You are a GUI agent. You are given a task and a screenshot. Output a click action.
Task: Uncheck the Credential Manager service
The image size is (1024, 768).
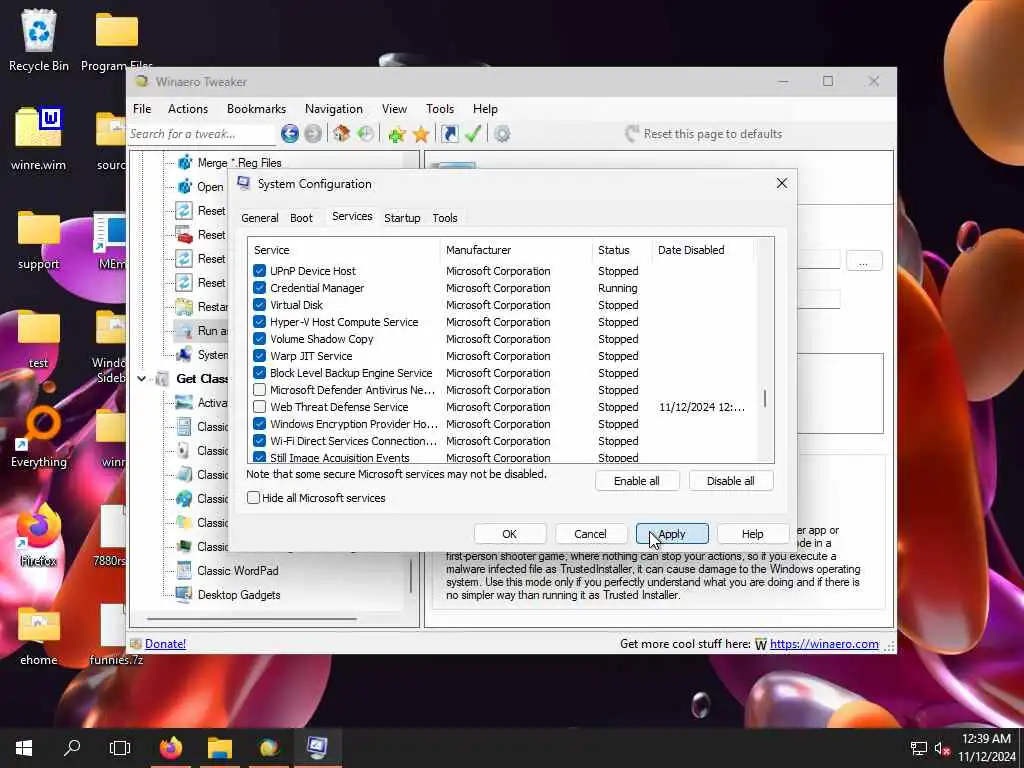click(x=259, y=288)
